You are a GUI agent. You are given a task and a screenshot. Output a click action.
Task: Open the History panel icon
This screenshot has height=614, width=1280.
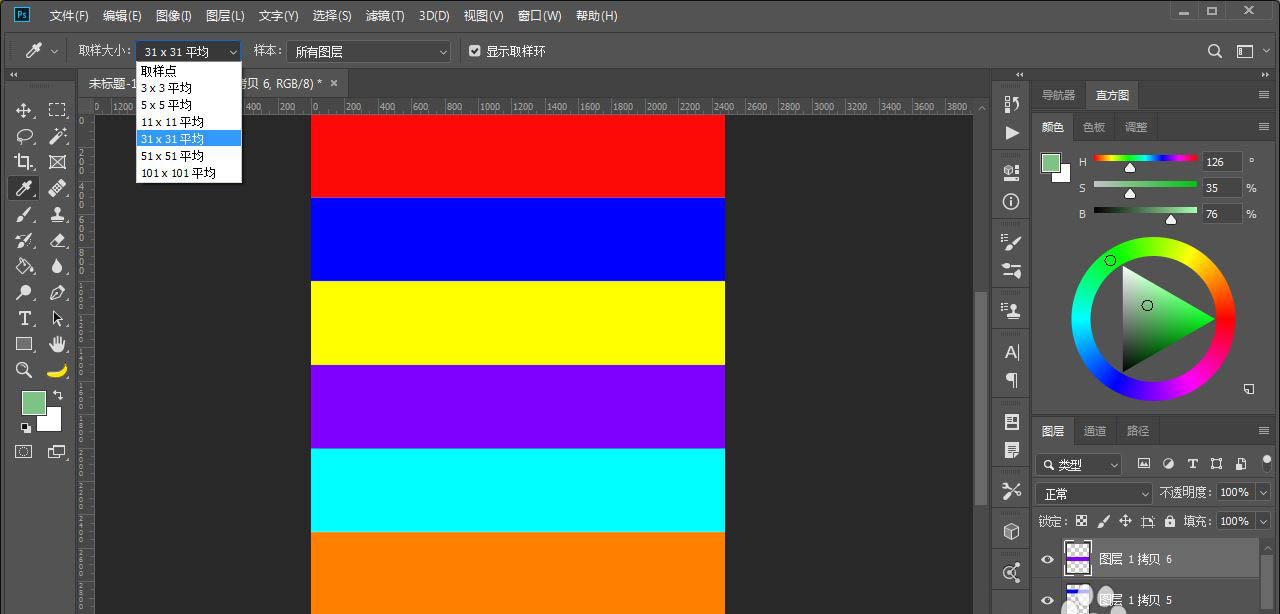coord(1011,104)
